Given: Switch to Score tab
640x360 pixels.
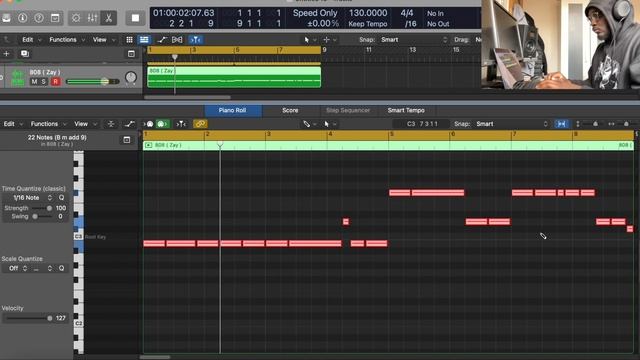Looking at the screenshot, I should (x=290, y=110).
